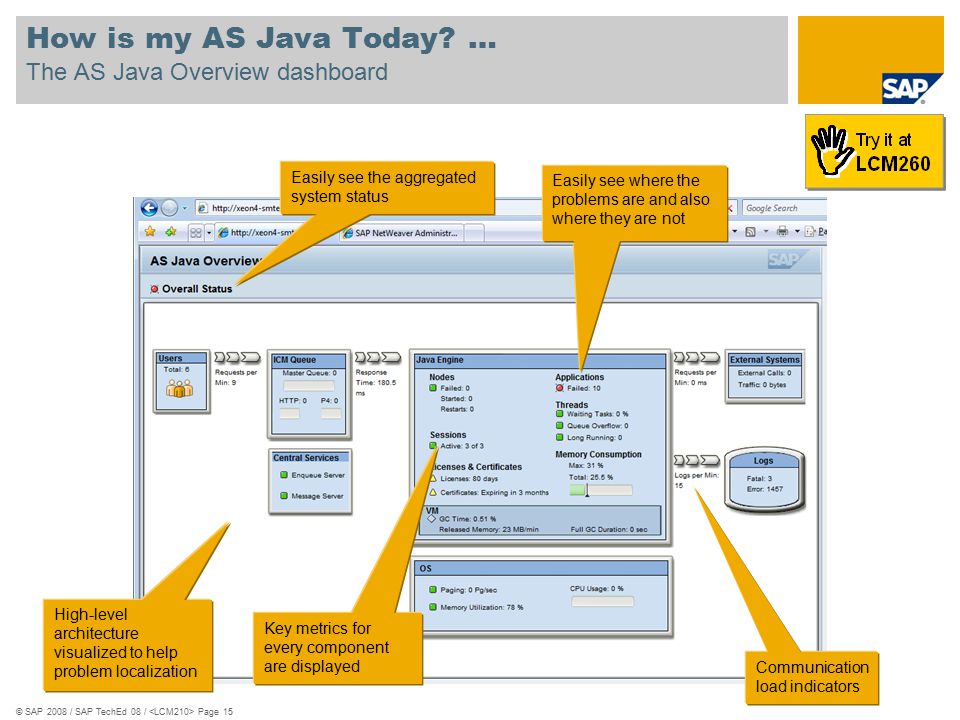Click the 'Fatal: 3' log count
This screenshot has height=720, width=960.
coord(759,479)
